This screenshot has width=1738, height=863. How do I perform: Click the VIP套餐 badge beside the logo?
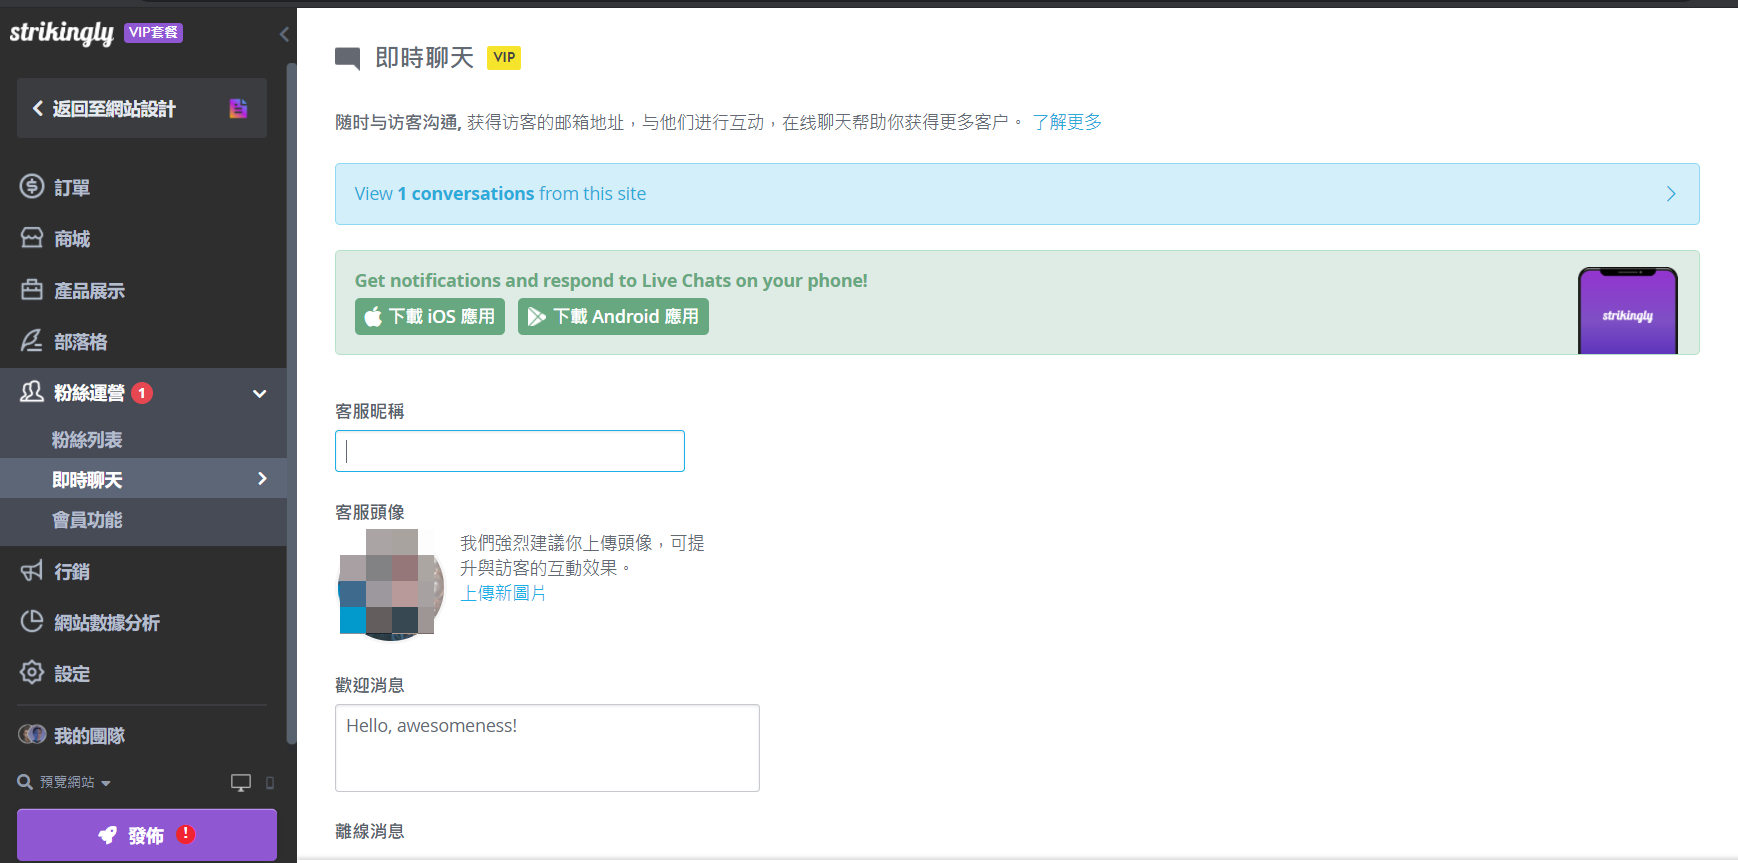coord(153,32)
